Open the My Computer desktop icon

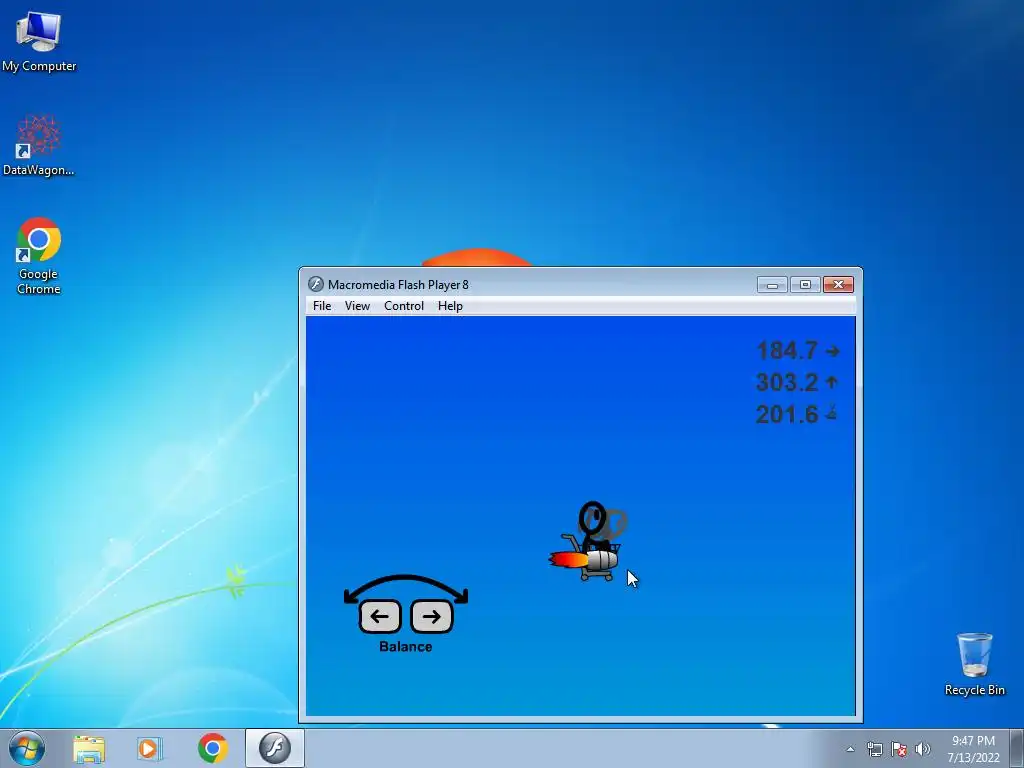pos(39,40)
